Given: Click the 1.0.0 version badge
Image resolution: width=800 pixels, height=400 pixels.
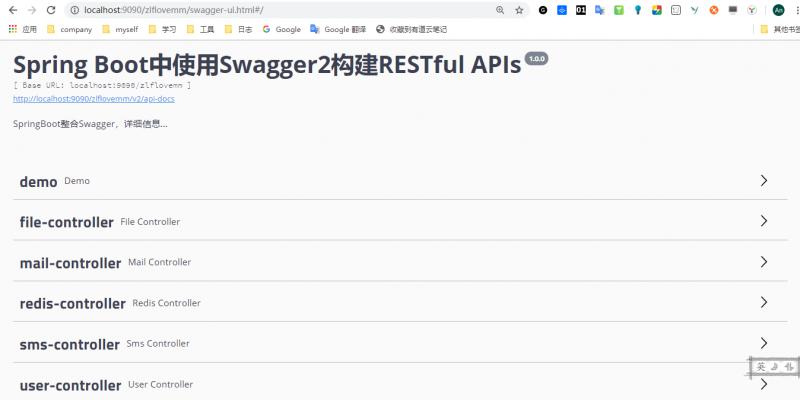Looking at the screenshot, I should coord(536,59).
